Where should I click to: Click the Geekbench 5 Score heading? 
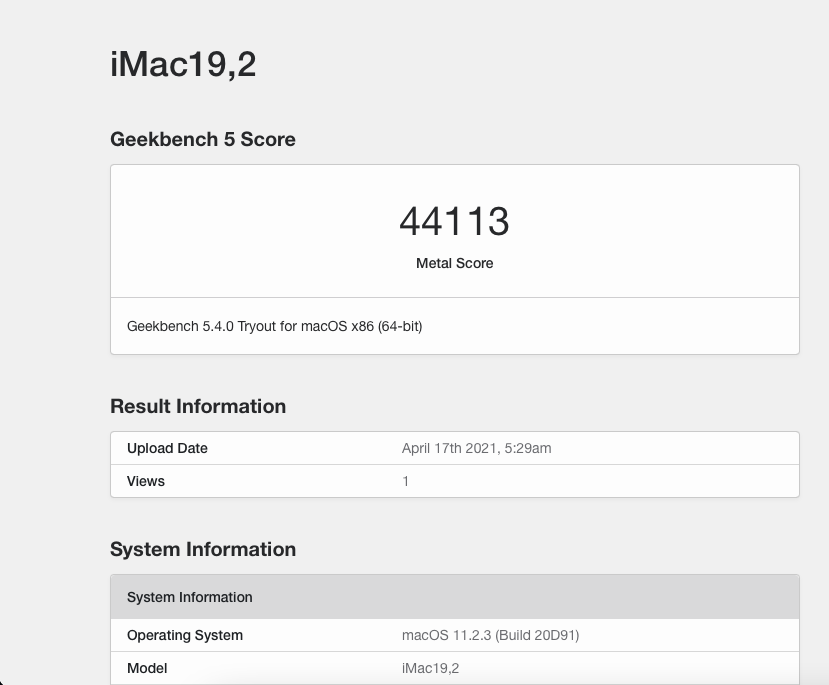coord(202,139)
